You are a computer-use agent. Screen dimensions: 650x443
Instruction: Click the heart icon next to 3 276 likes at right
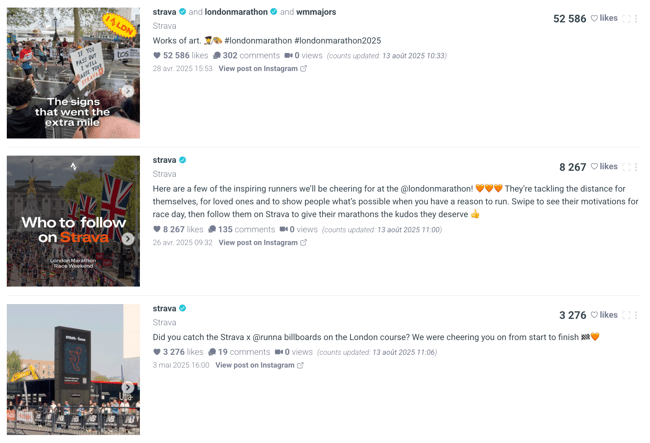pyautogui.click(x=594, y=315)
